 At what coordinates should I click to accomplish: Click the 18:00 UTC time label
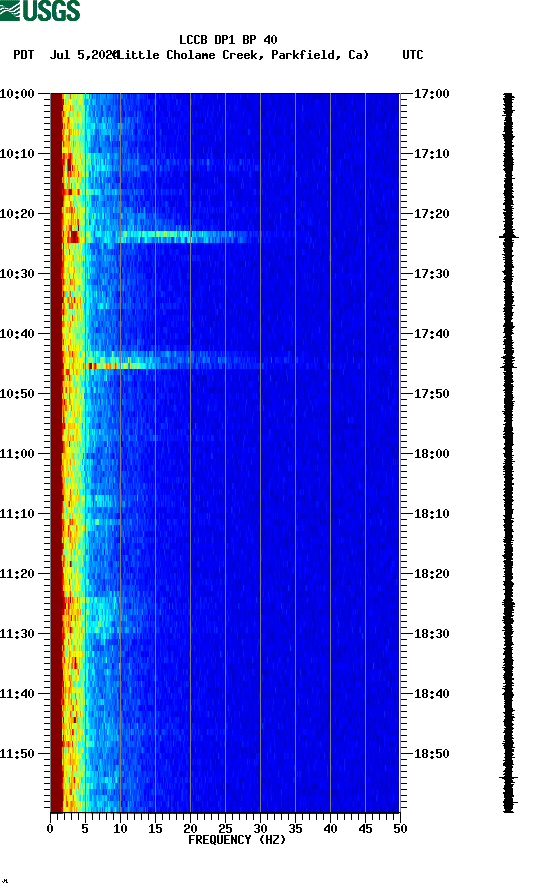(431, 454)
